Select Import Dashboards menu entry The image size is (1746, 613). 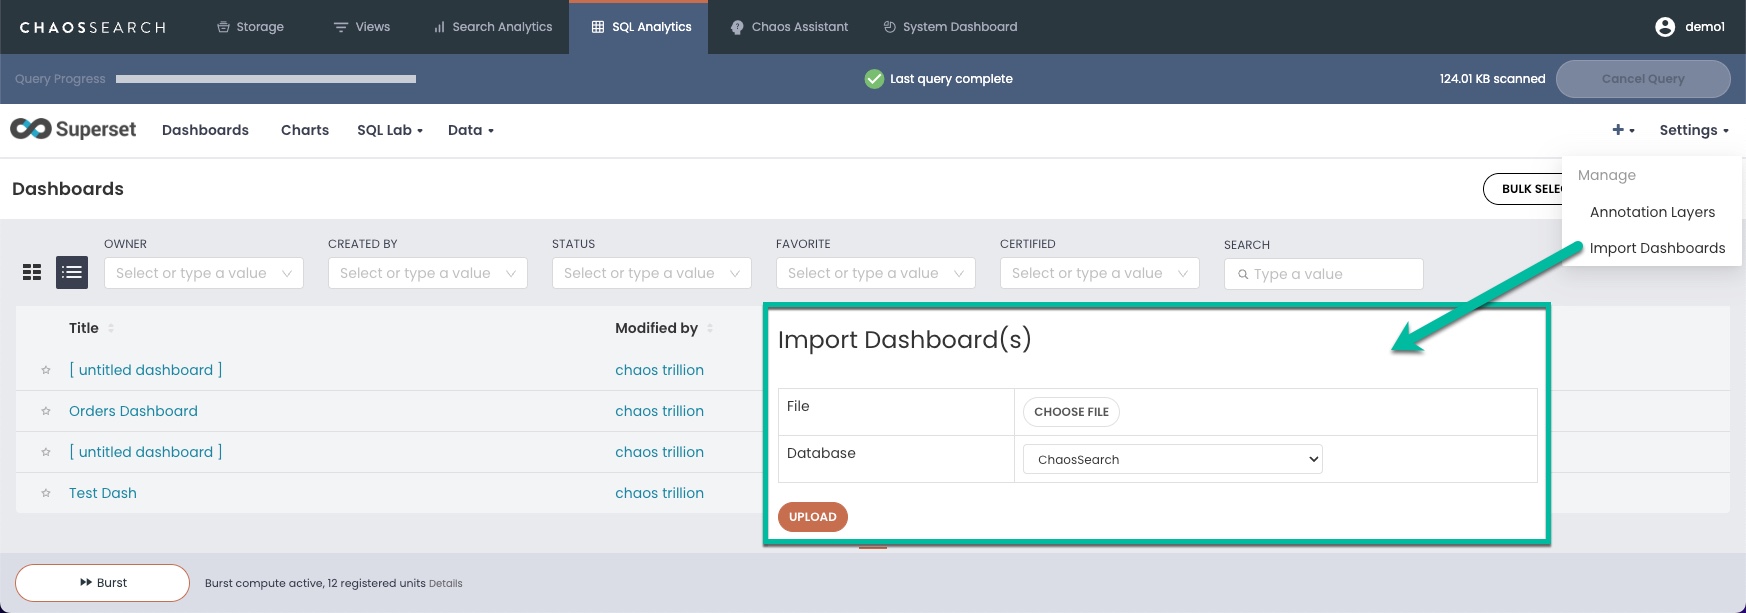pos(1657,248)
